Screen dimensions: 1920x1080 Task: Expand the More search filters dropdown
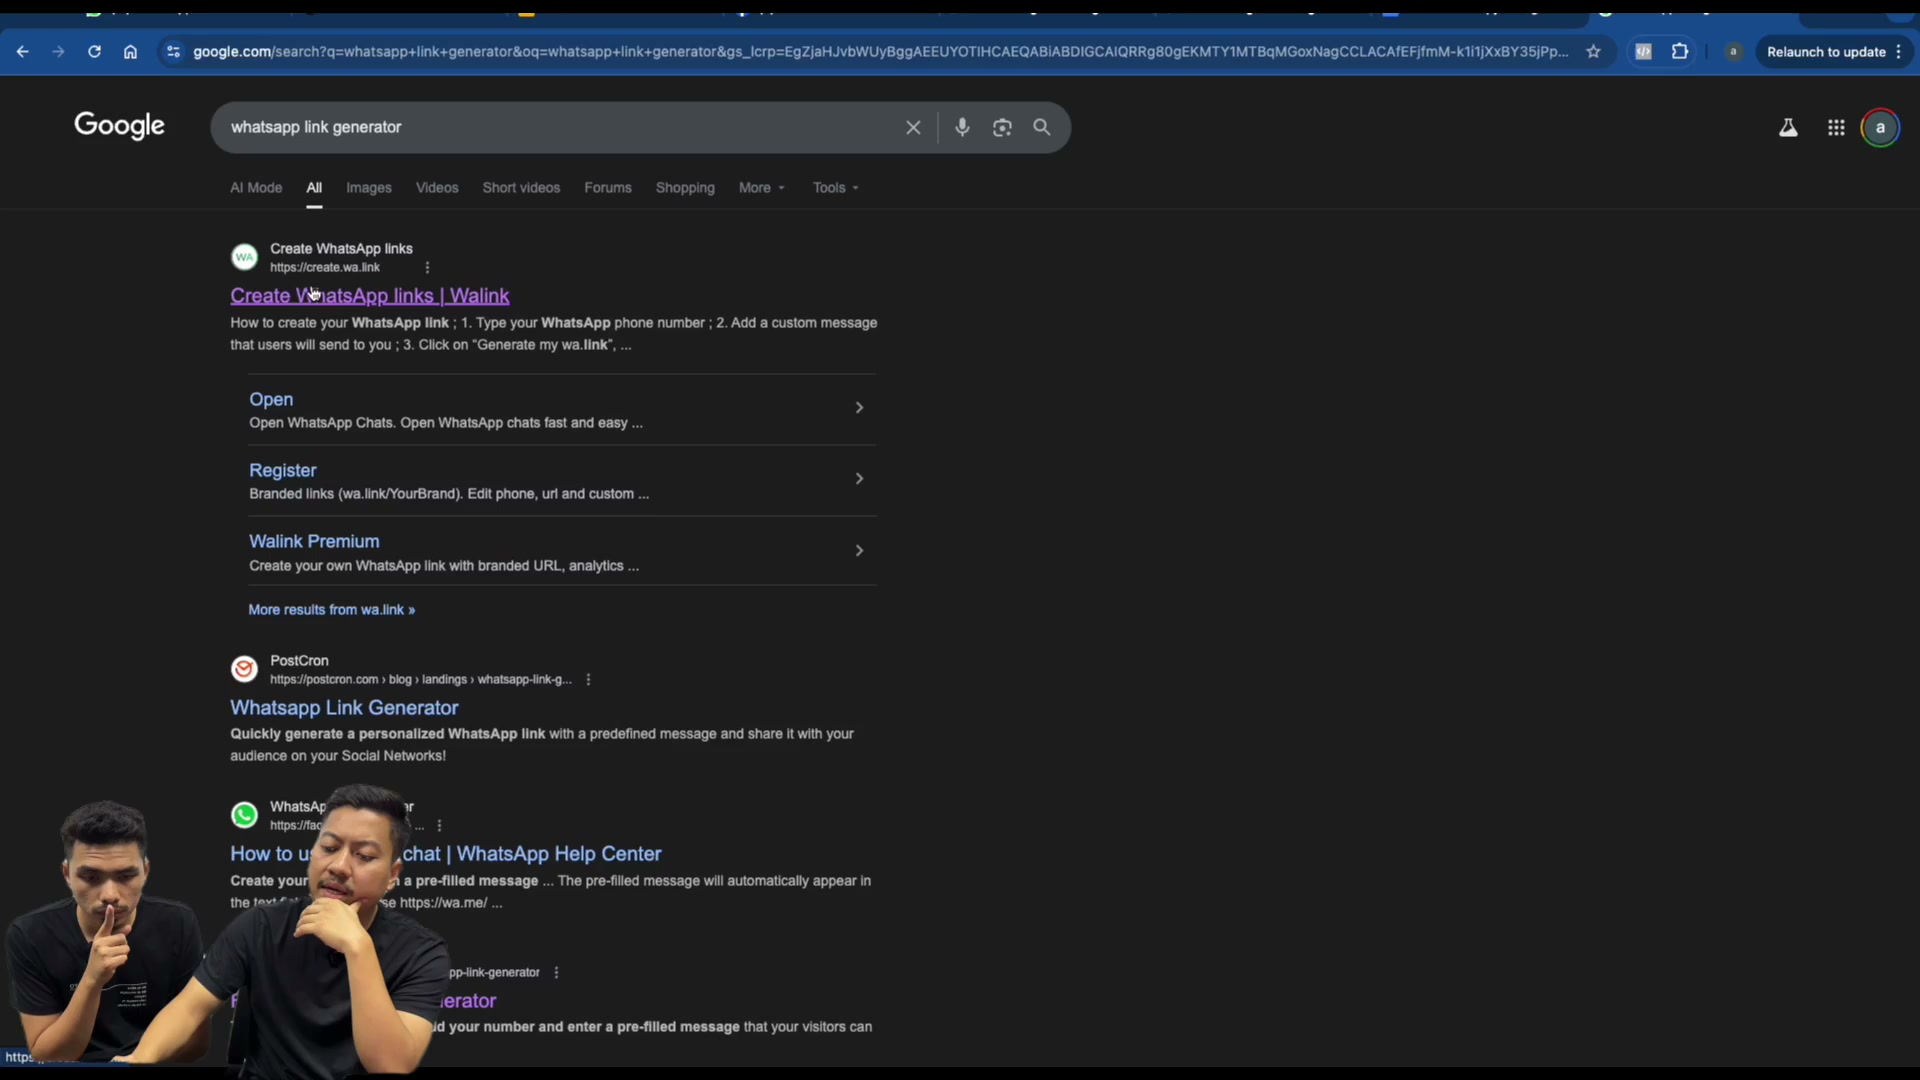pos(762,188)
